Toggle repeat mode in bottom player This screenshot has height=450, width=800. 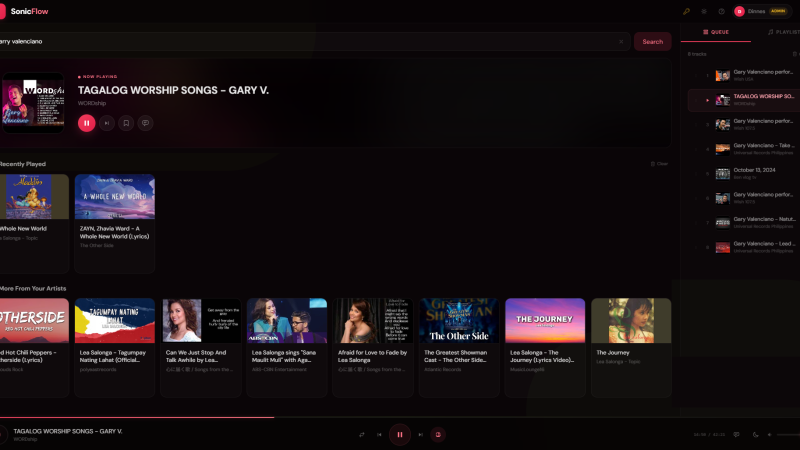362,435
